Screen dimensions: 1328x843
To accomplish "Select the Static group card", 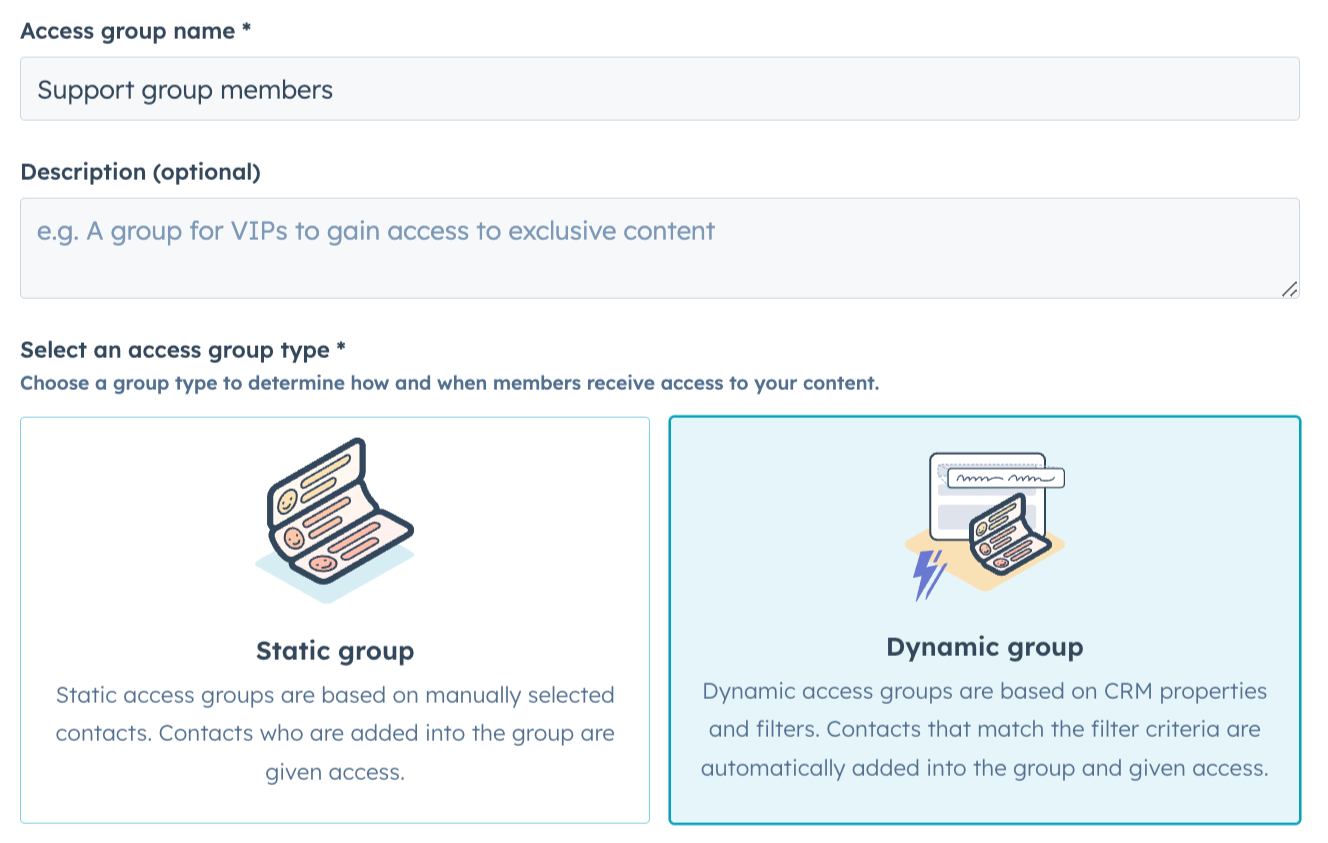I will pyautogui.click(x=335, y=620).
